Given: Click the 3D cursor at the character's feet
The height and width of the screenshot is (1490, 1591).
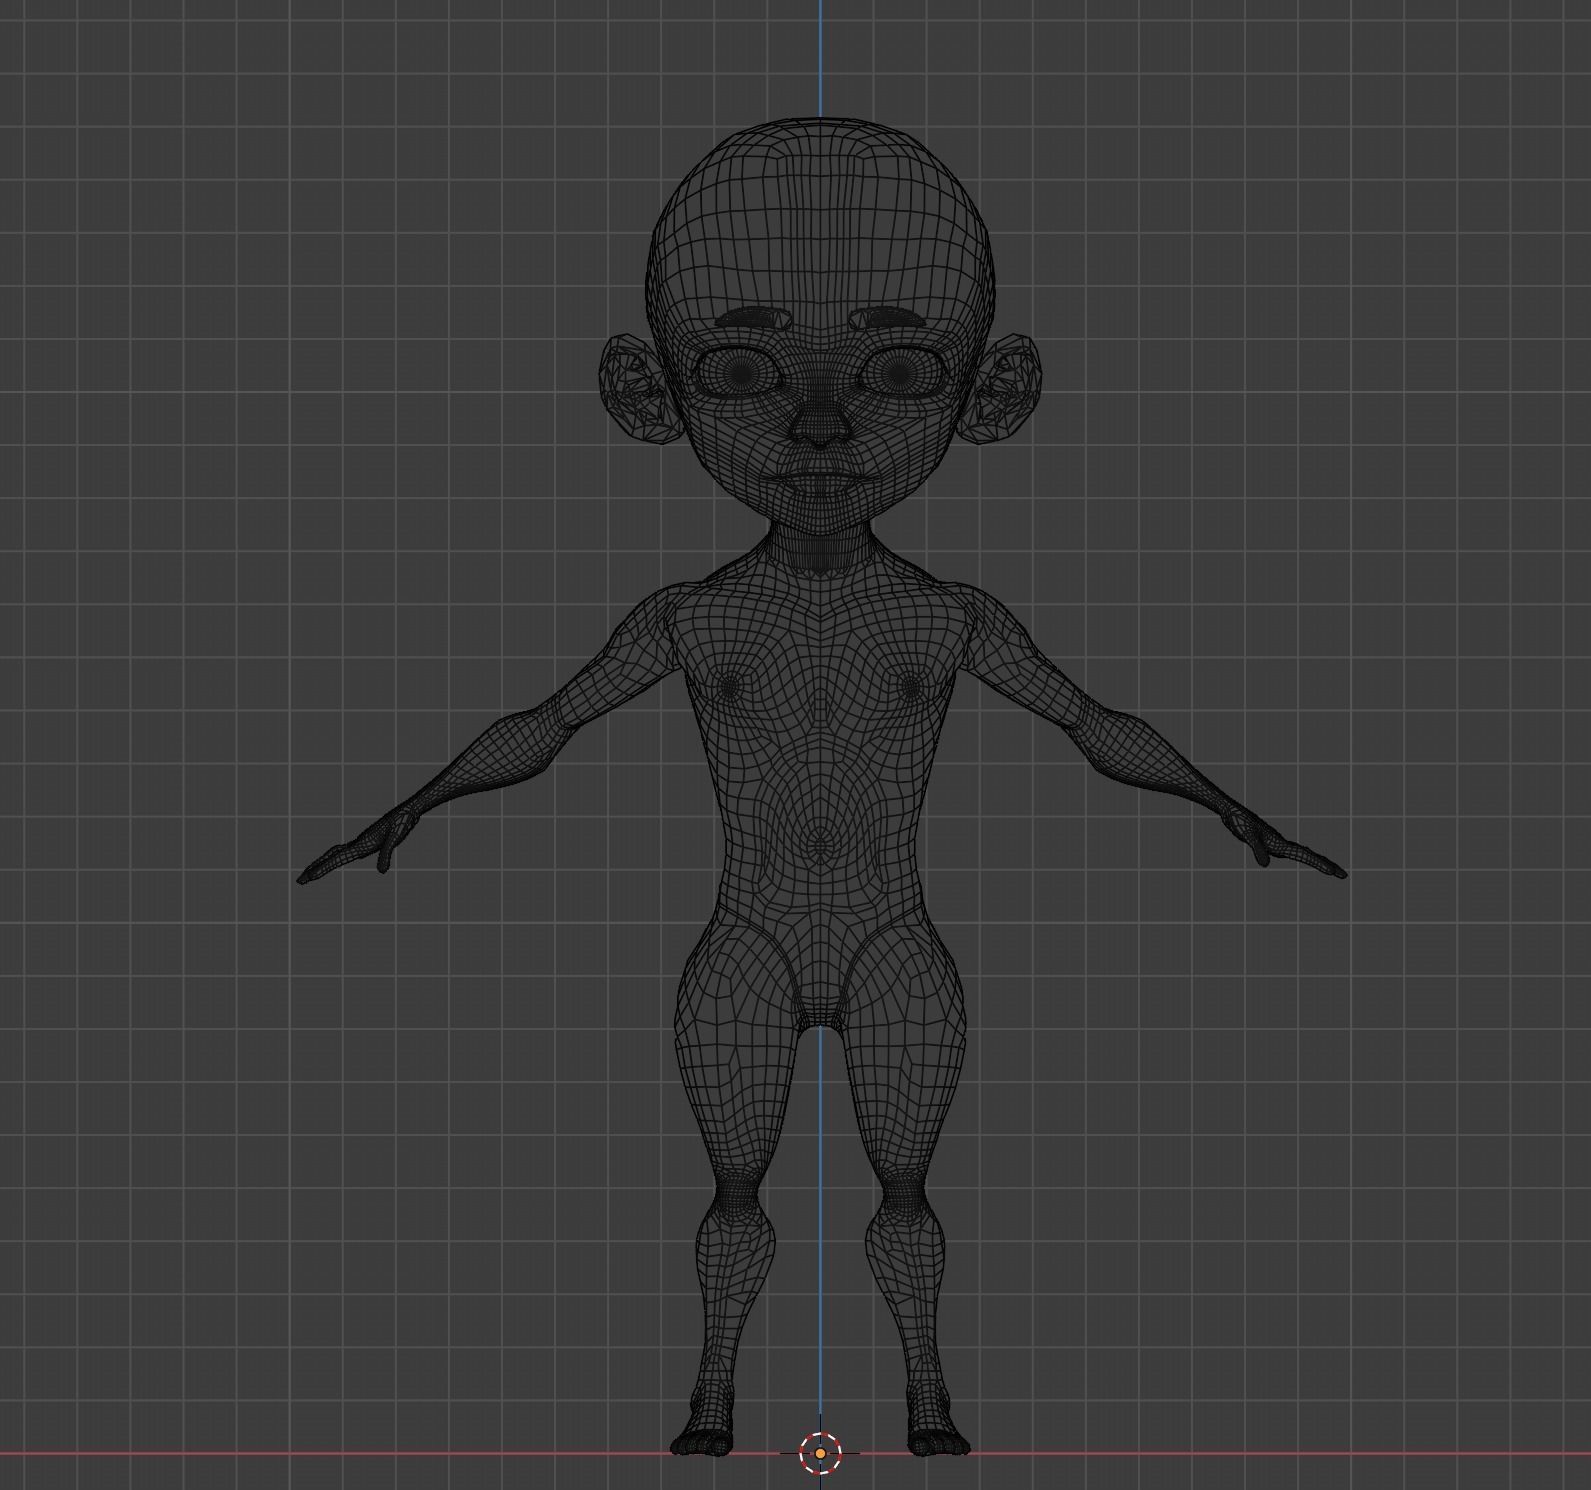Looking at the screenshot, I should (820, 1453).
